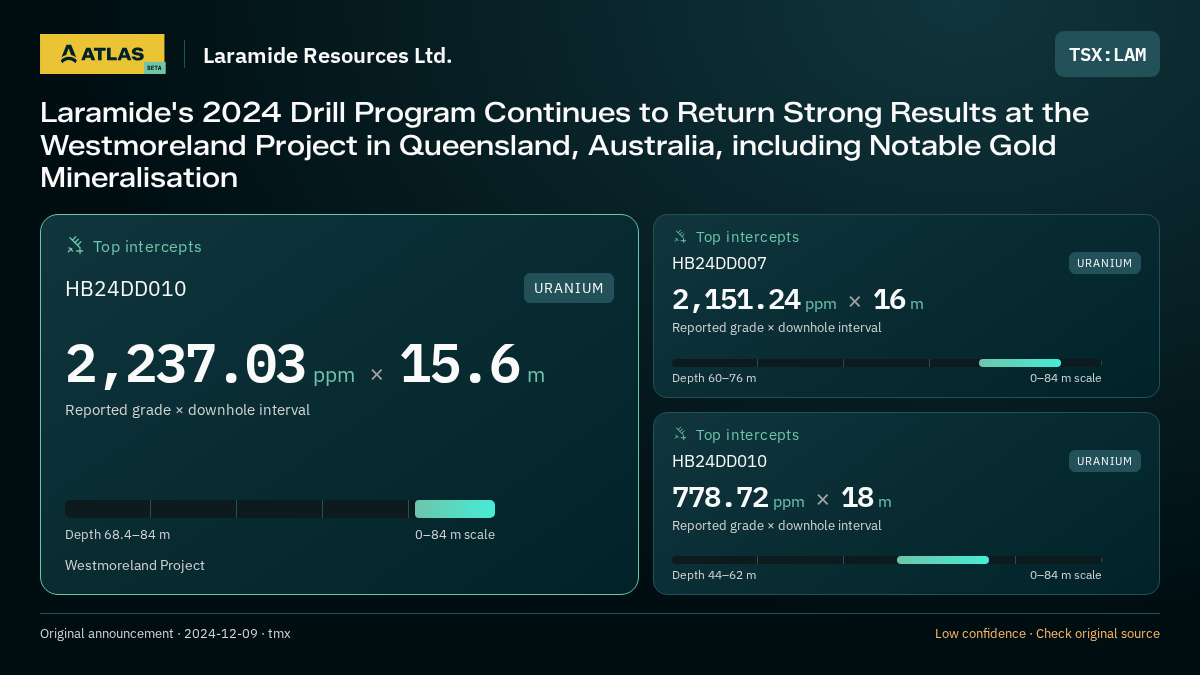Click the drill icon in the HB24DD007 card
The width and height of the screenshot is (1200, 675).
(680, 236)
